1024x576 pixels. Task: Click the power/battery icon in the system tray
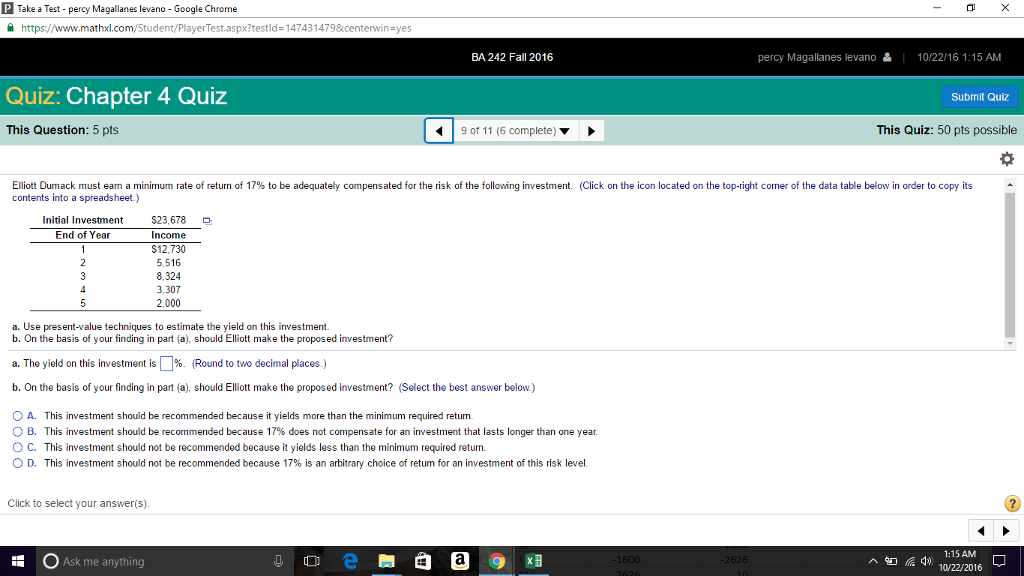(x=891, y=561)
